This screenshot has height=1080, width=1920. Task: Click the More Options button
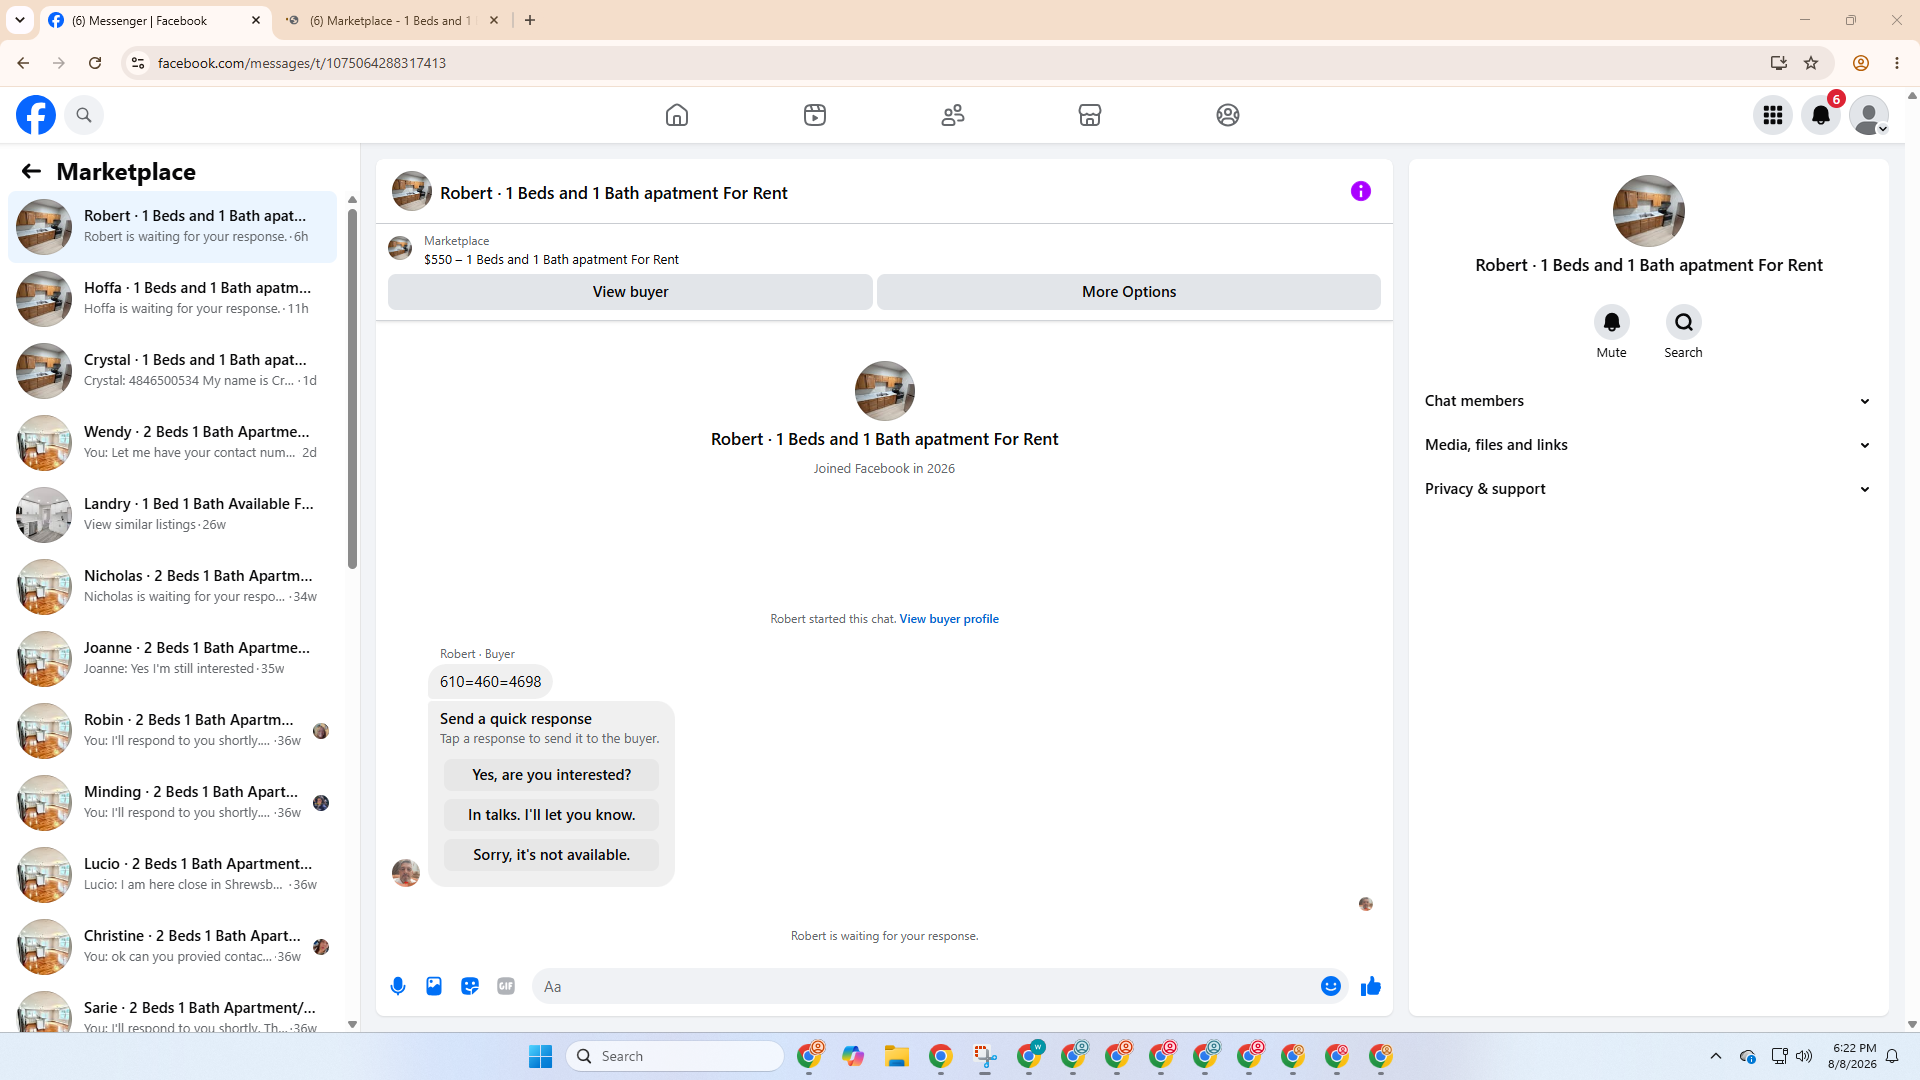(1129, 292)
